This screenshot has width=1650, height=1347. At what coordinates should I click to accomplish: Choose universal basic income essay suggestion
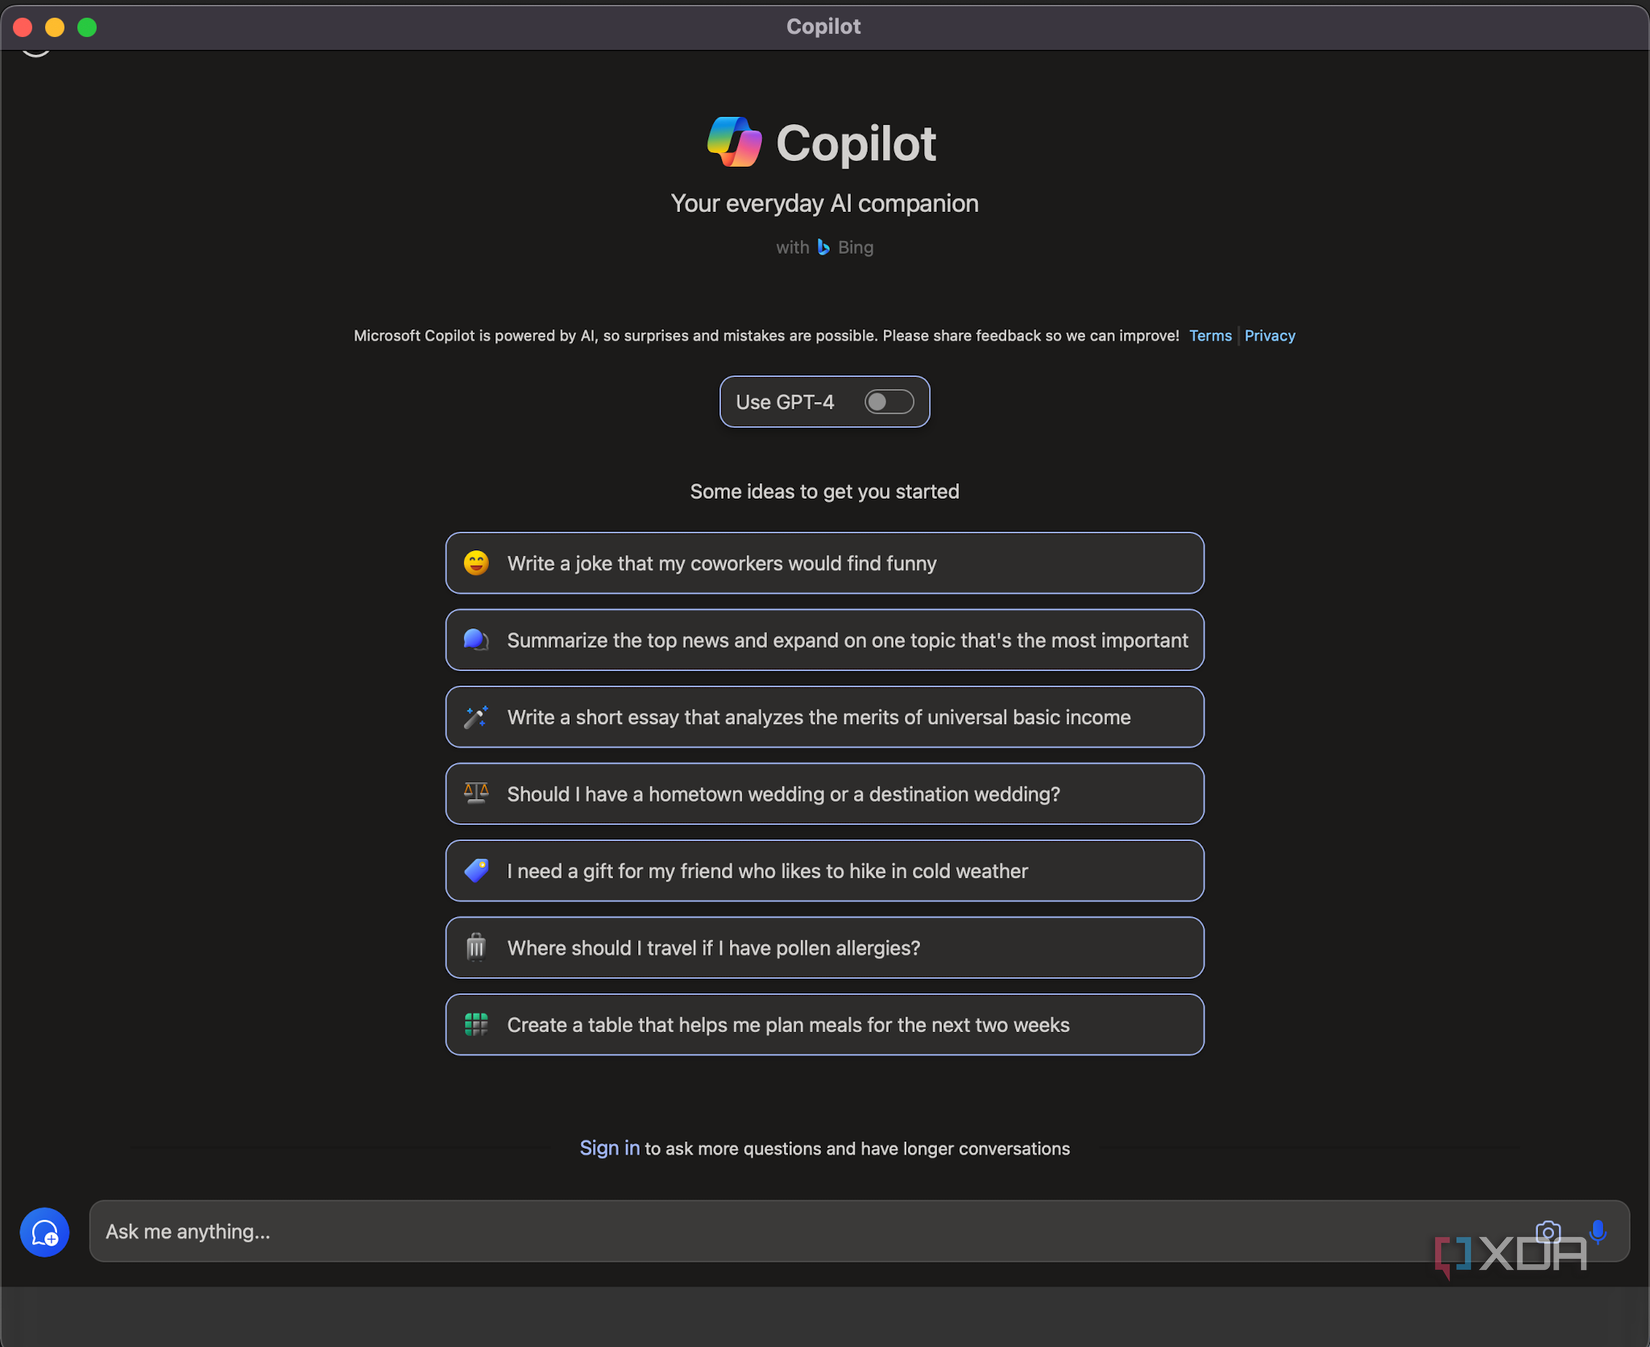pyautogui.click(x=825, y=717)
